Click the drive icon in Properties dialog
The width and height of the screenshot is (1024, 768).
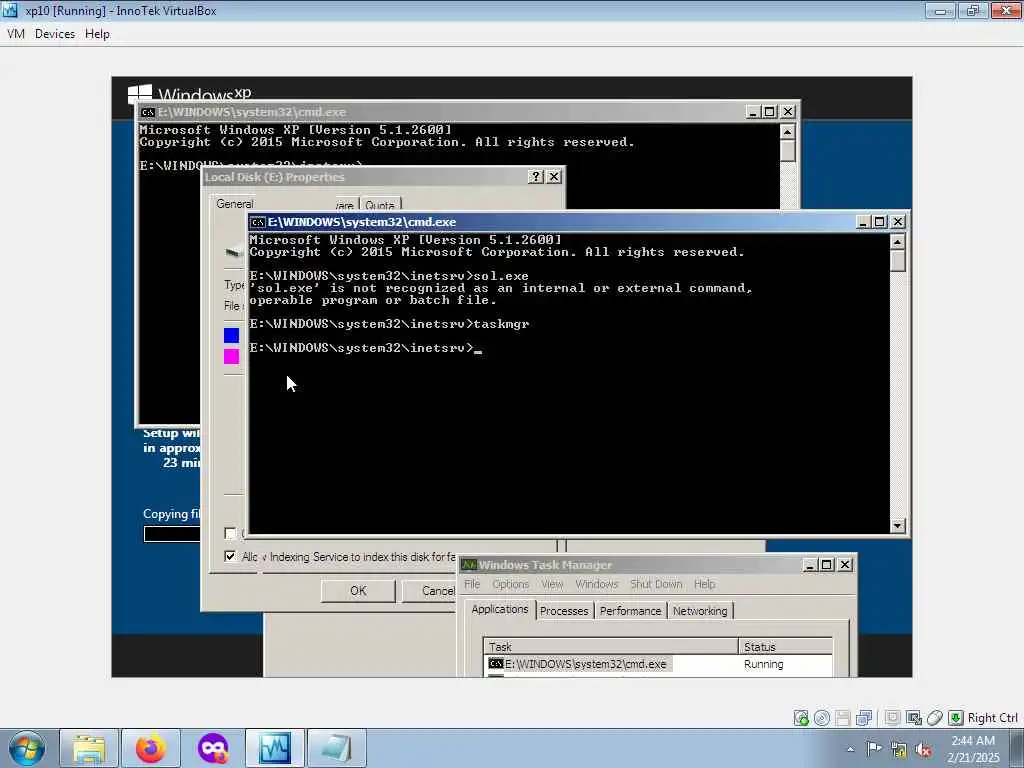(x=234, y=252)
